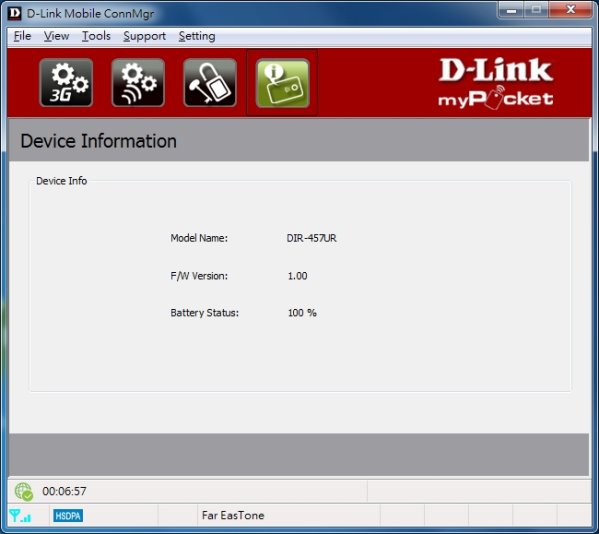Viewport: 599px width, 534px height.
Task: Open the Setting menu
Action: (197, 36)
